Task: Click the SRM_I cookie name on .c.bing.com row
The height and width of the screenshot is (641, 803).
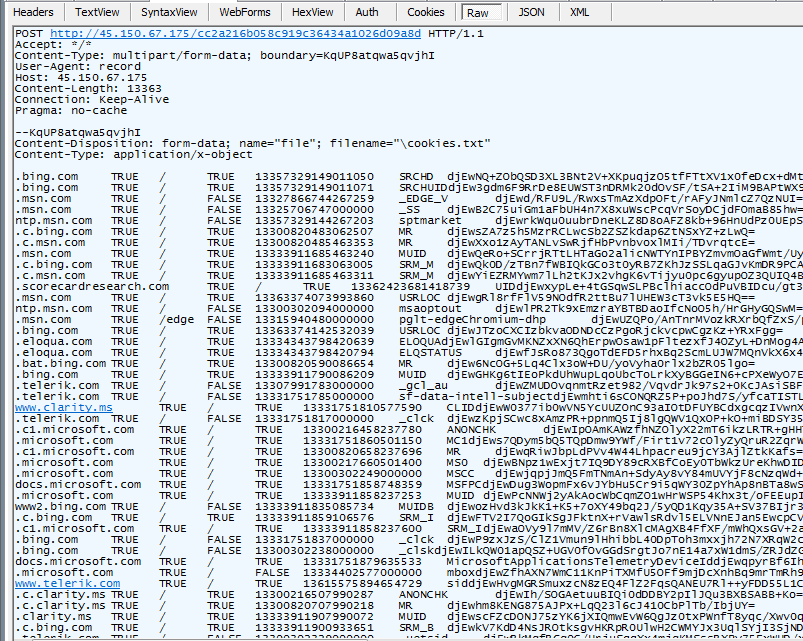Action: click(x=416, y=518)
